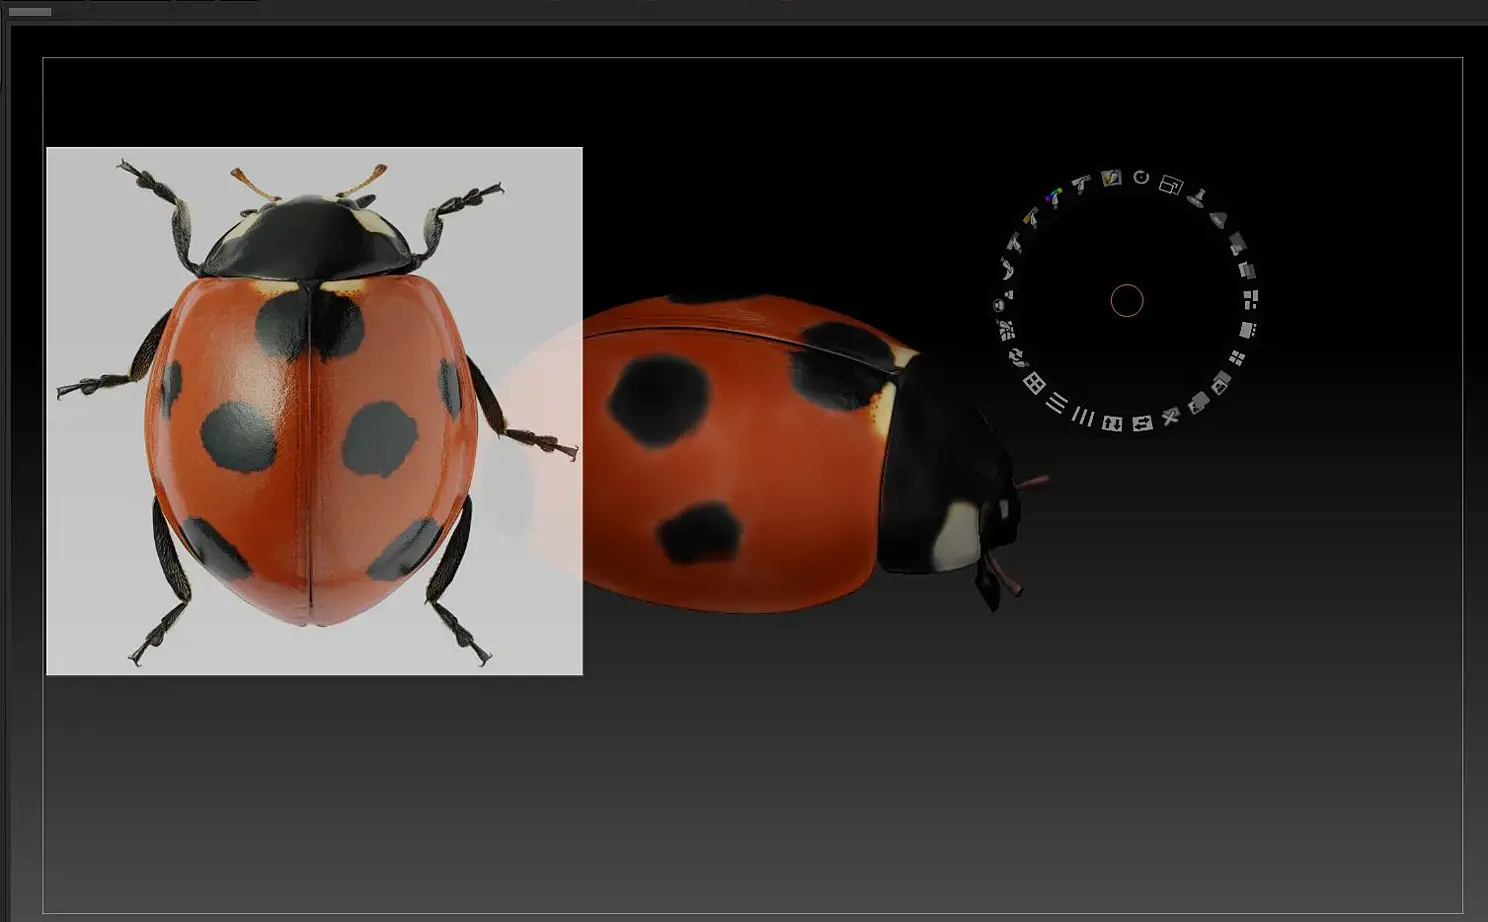Click the Spotlight Rotate circular-arrow icon
Image resolution: width=1488 pixels, height=922 pixels.
(x=1141, y=177)
